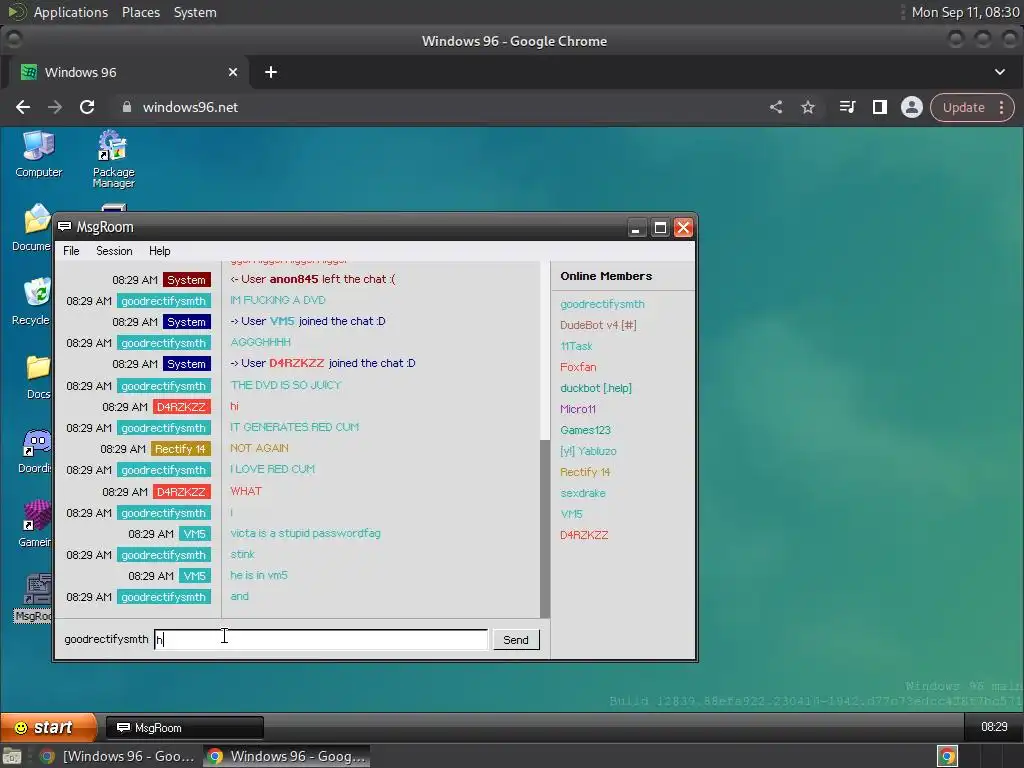
Task: Open the MsgRoom Session menu
Action: [114, 251]
